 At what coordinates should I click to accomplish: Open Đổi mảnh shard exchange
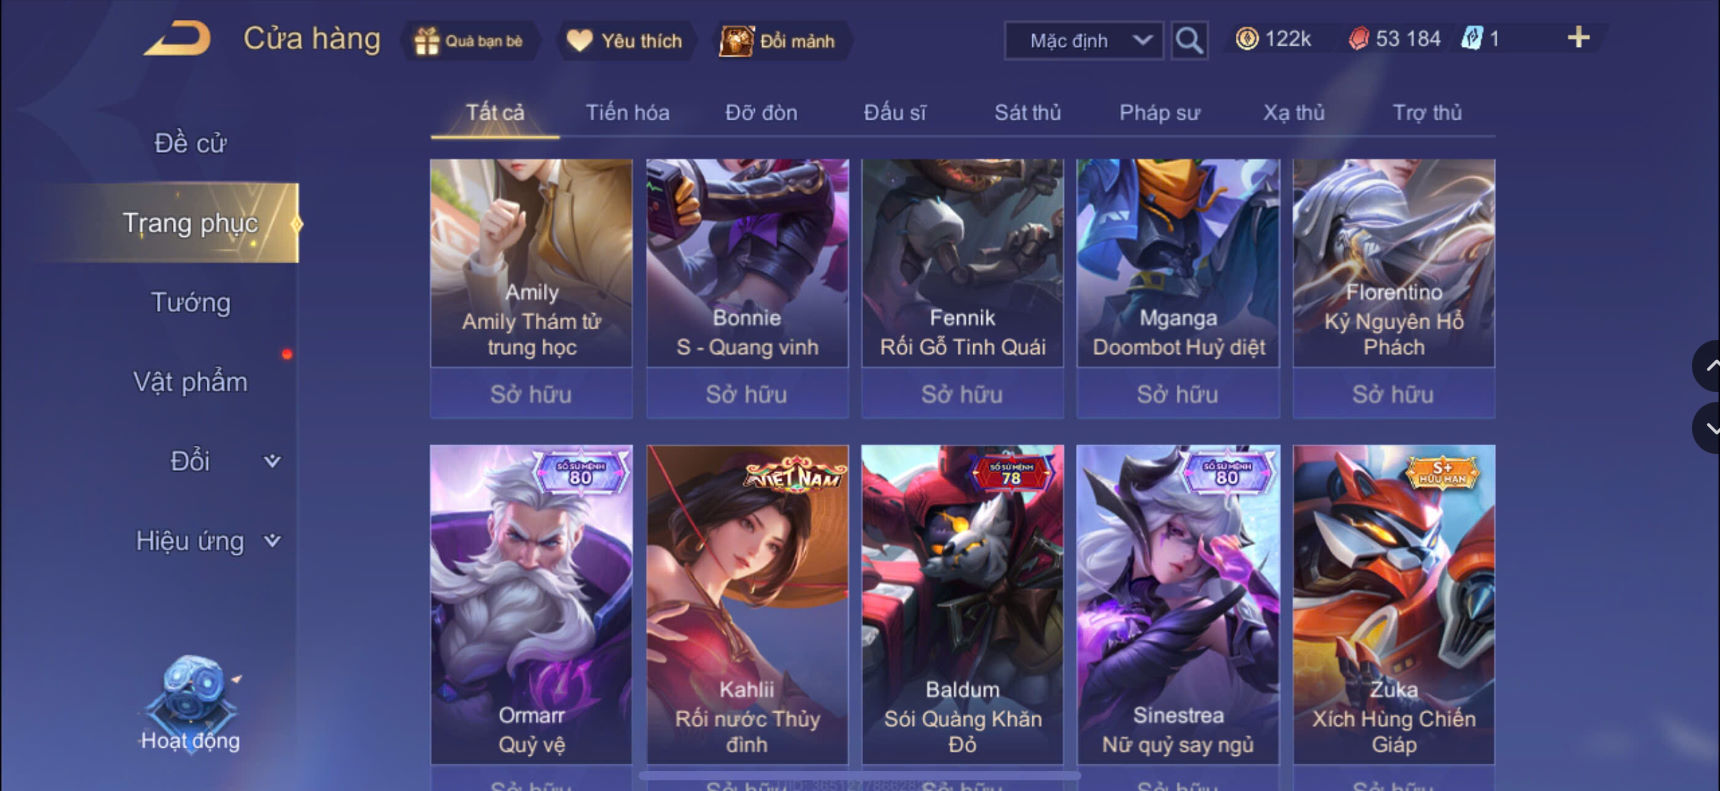click(x=778, y=41)
